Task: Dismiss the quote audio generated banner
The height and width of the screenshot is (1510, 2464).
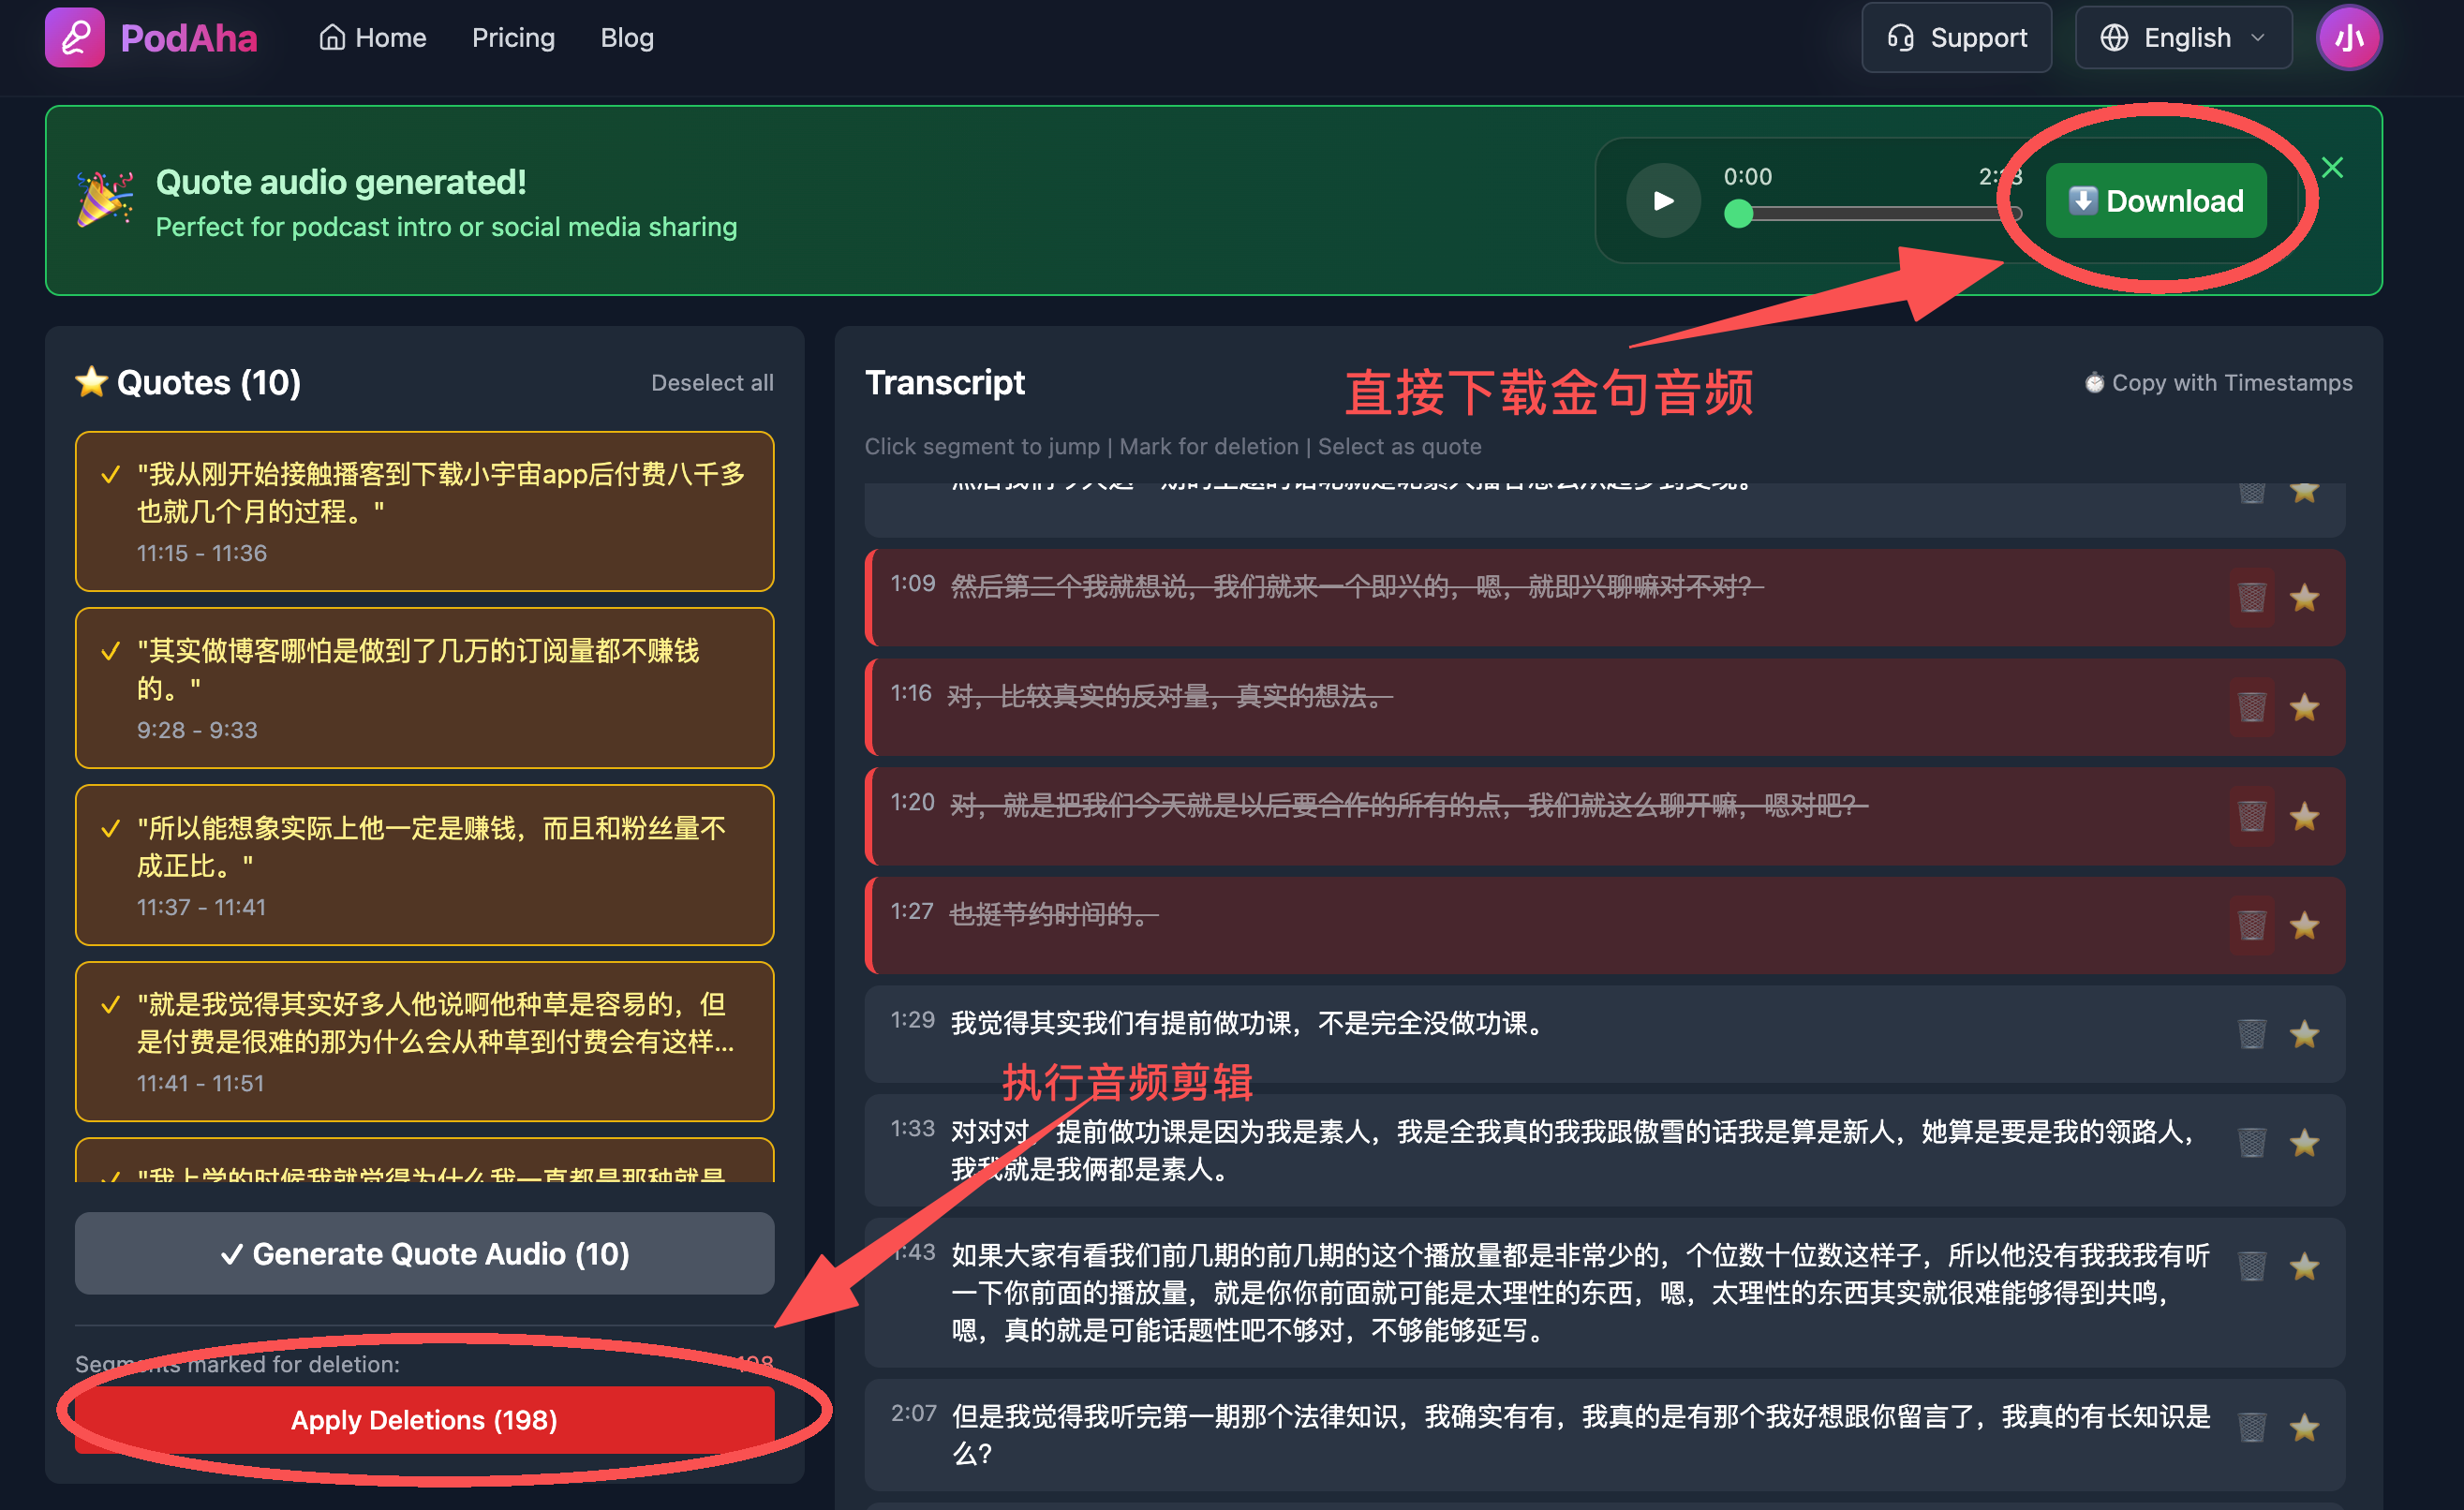Action: click(x=2331, y=168)
